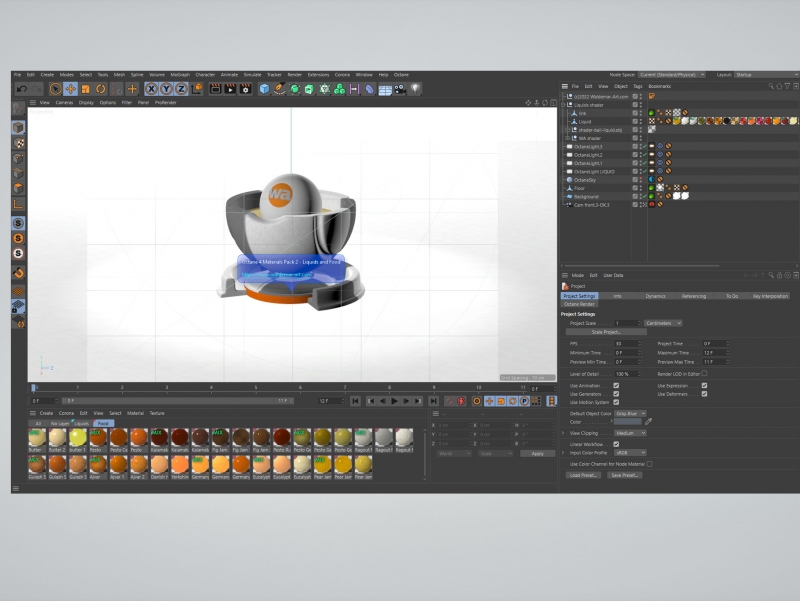The width and height of the screenshot is (800, 601).
Task: Switch to the Dynamics tab
Action: [x=655, y=296]
